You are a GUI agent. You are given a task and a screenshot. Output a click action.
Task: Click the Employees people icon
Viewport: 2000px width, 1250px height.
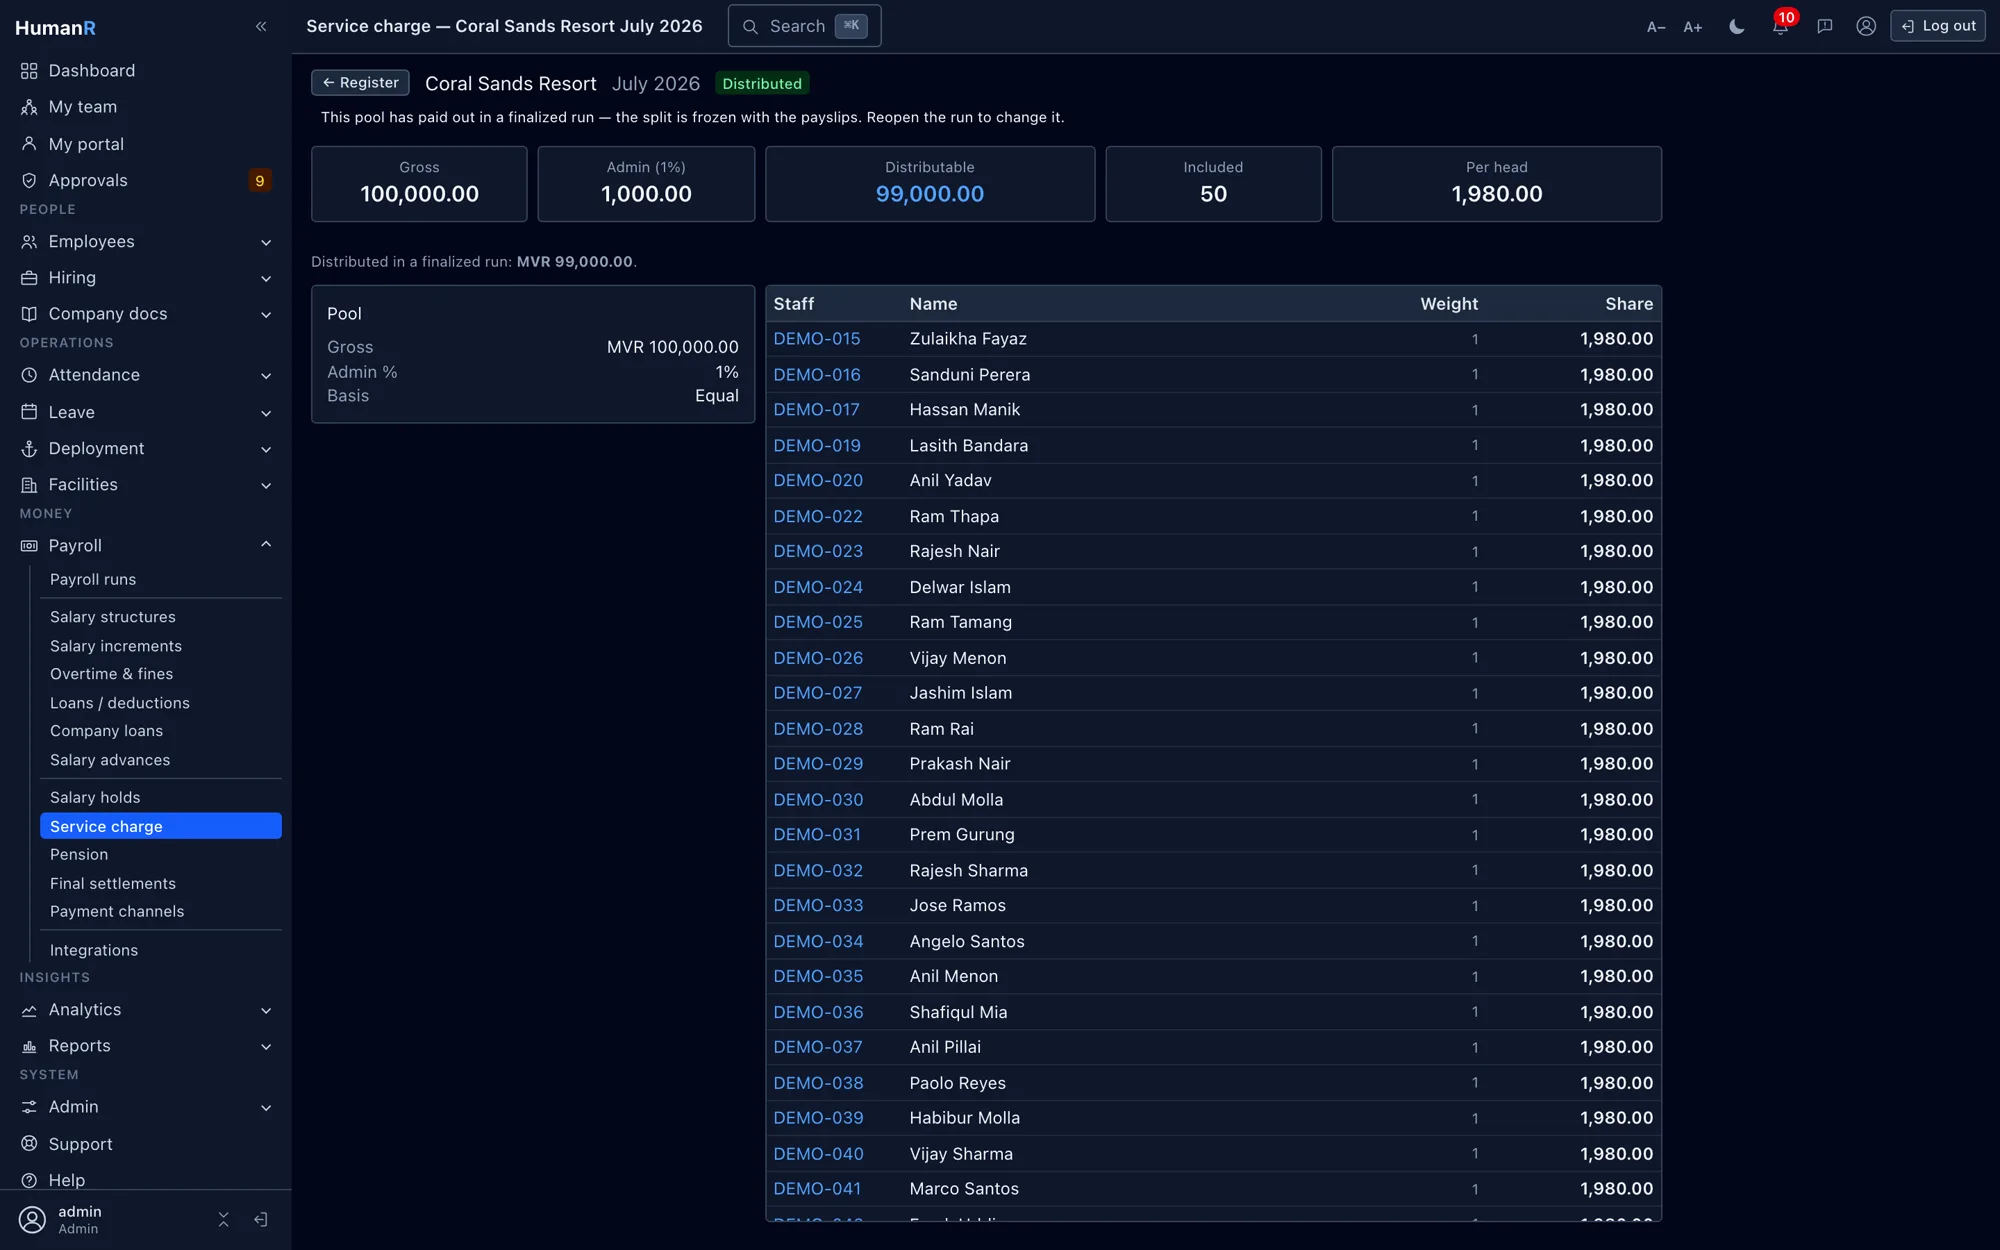[x=29, y=242]
